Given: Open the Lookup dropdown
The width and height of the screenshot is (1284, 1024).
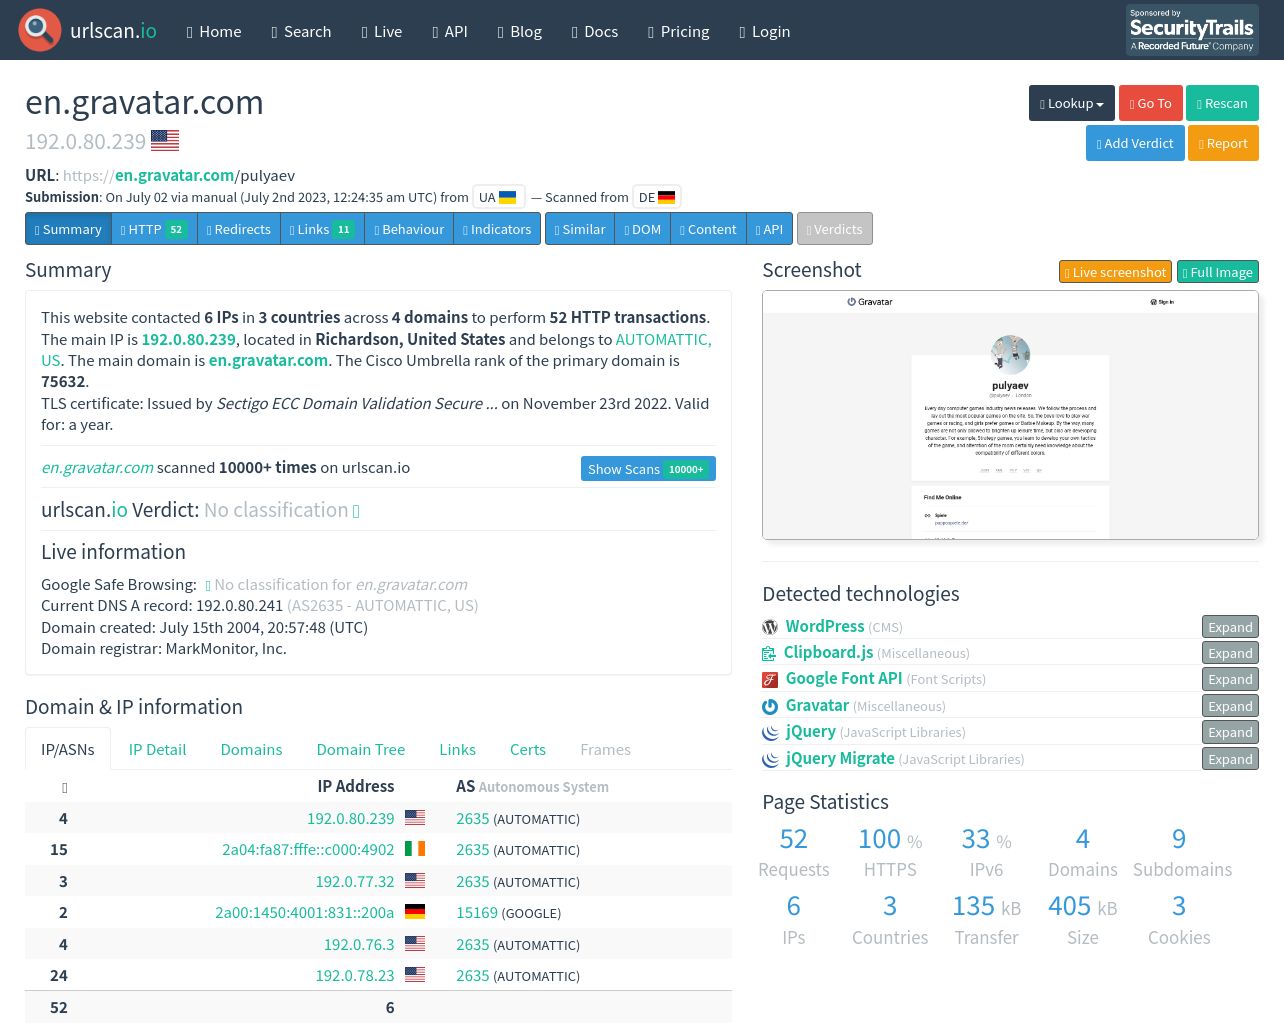Looking at the screenshot, I should tap(1072, 103).
